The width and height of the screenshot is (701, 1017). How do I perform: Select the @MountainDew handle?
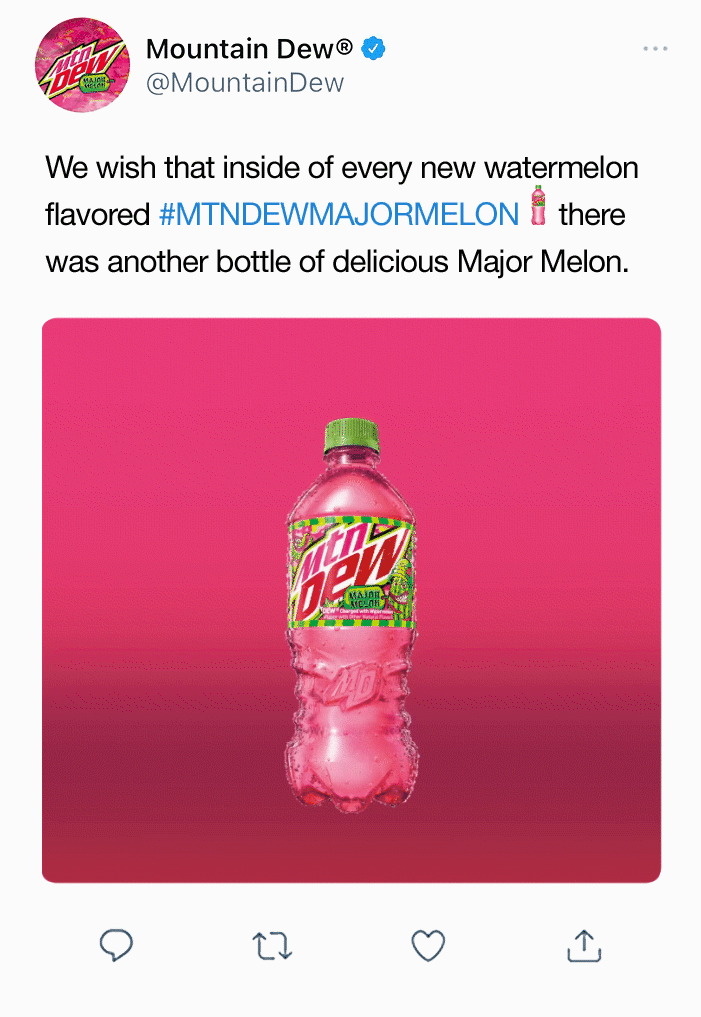(244, 83)
